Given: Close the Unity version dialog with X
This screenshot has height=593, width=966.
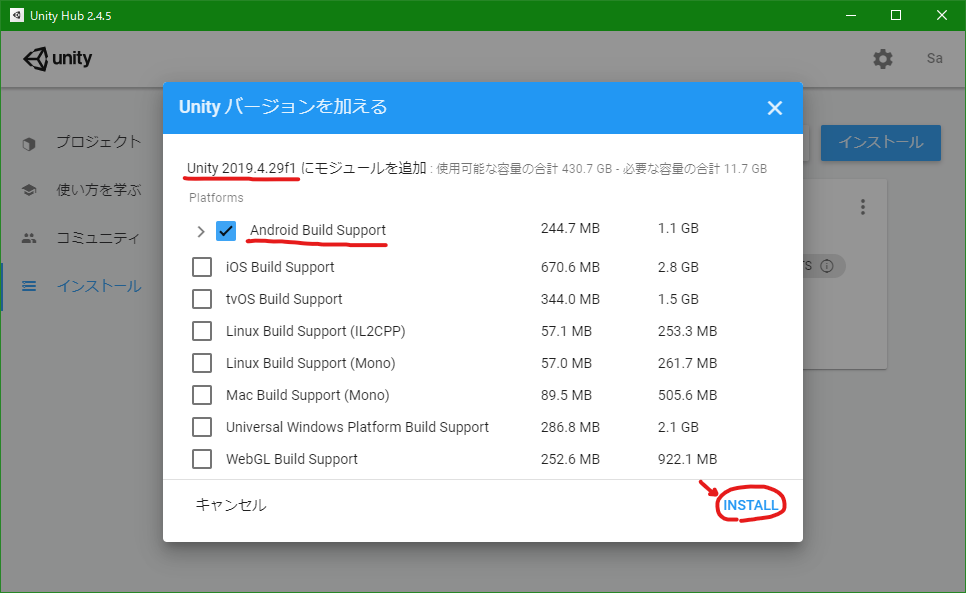Looking at the screenshot, I should [x=775, y=108].
